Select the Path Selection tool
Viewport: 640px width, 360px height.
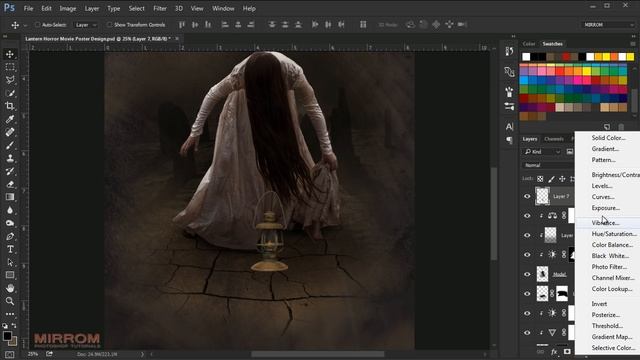point(10,262)
